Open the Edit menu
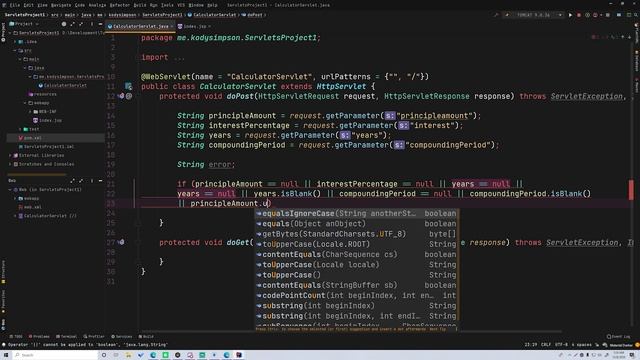The width and height of the screenshot is (640, 360). [29, 5]
